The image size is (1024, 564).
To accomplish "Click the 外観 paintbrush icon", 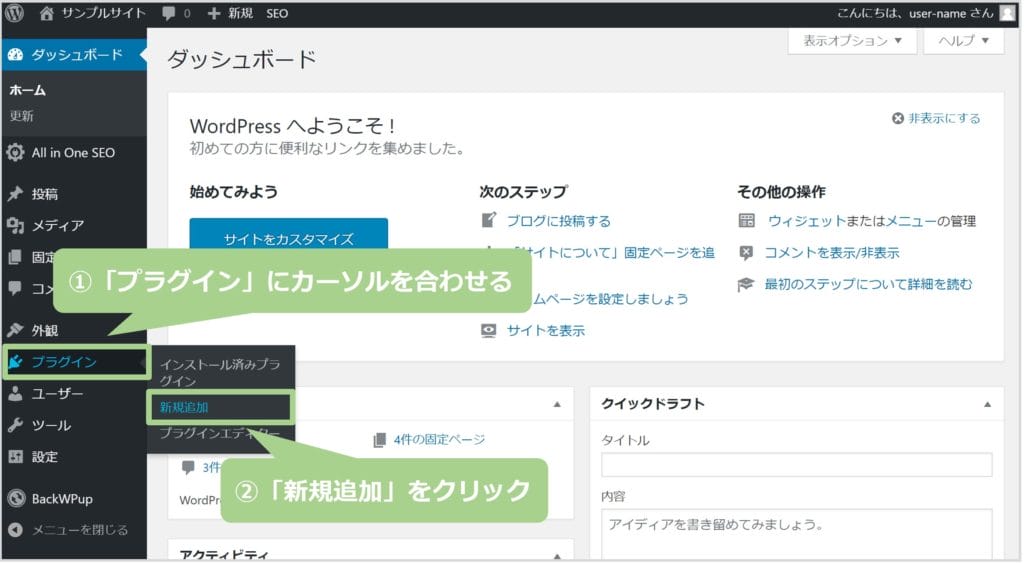I will tap(15, 330).
